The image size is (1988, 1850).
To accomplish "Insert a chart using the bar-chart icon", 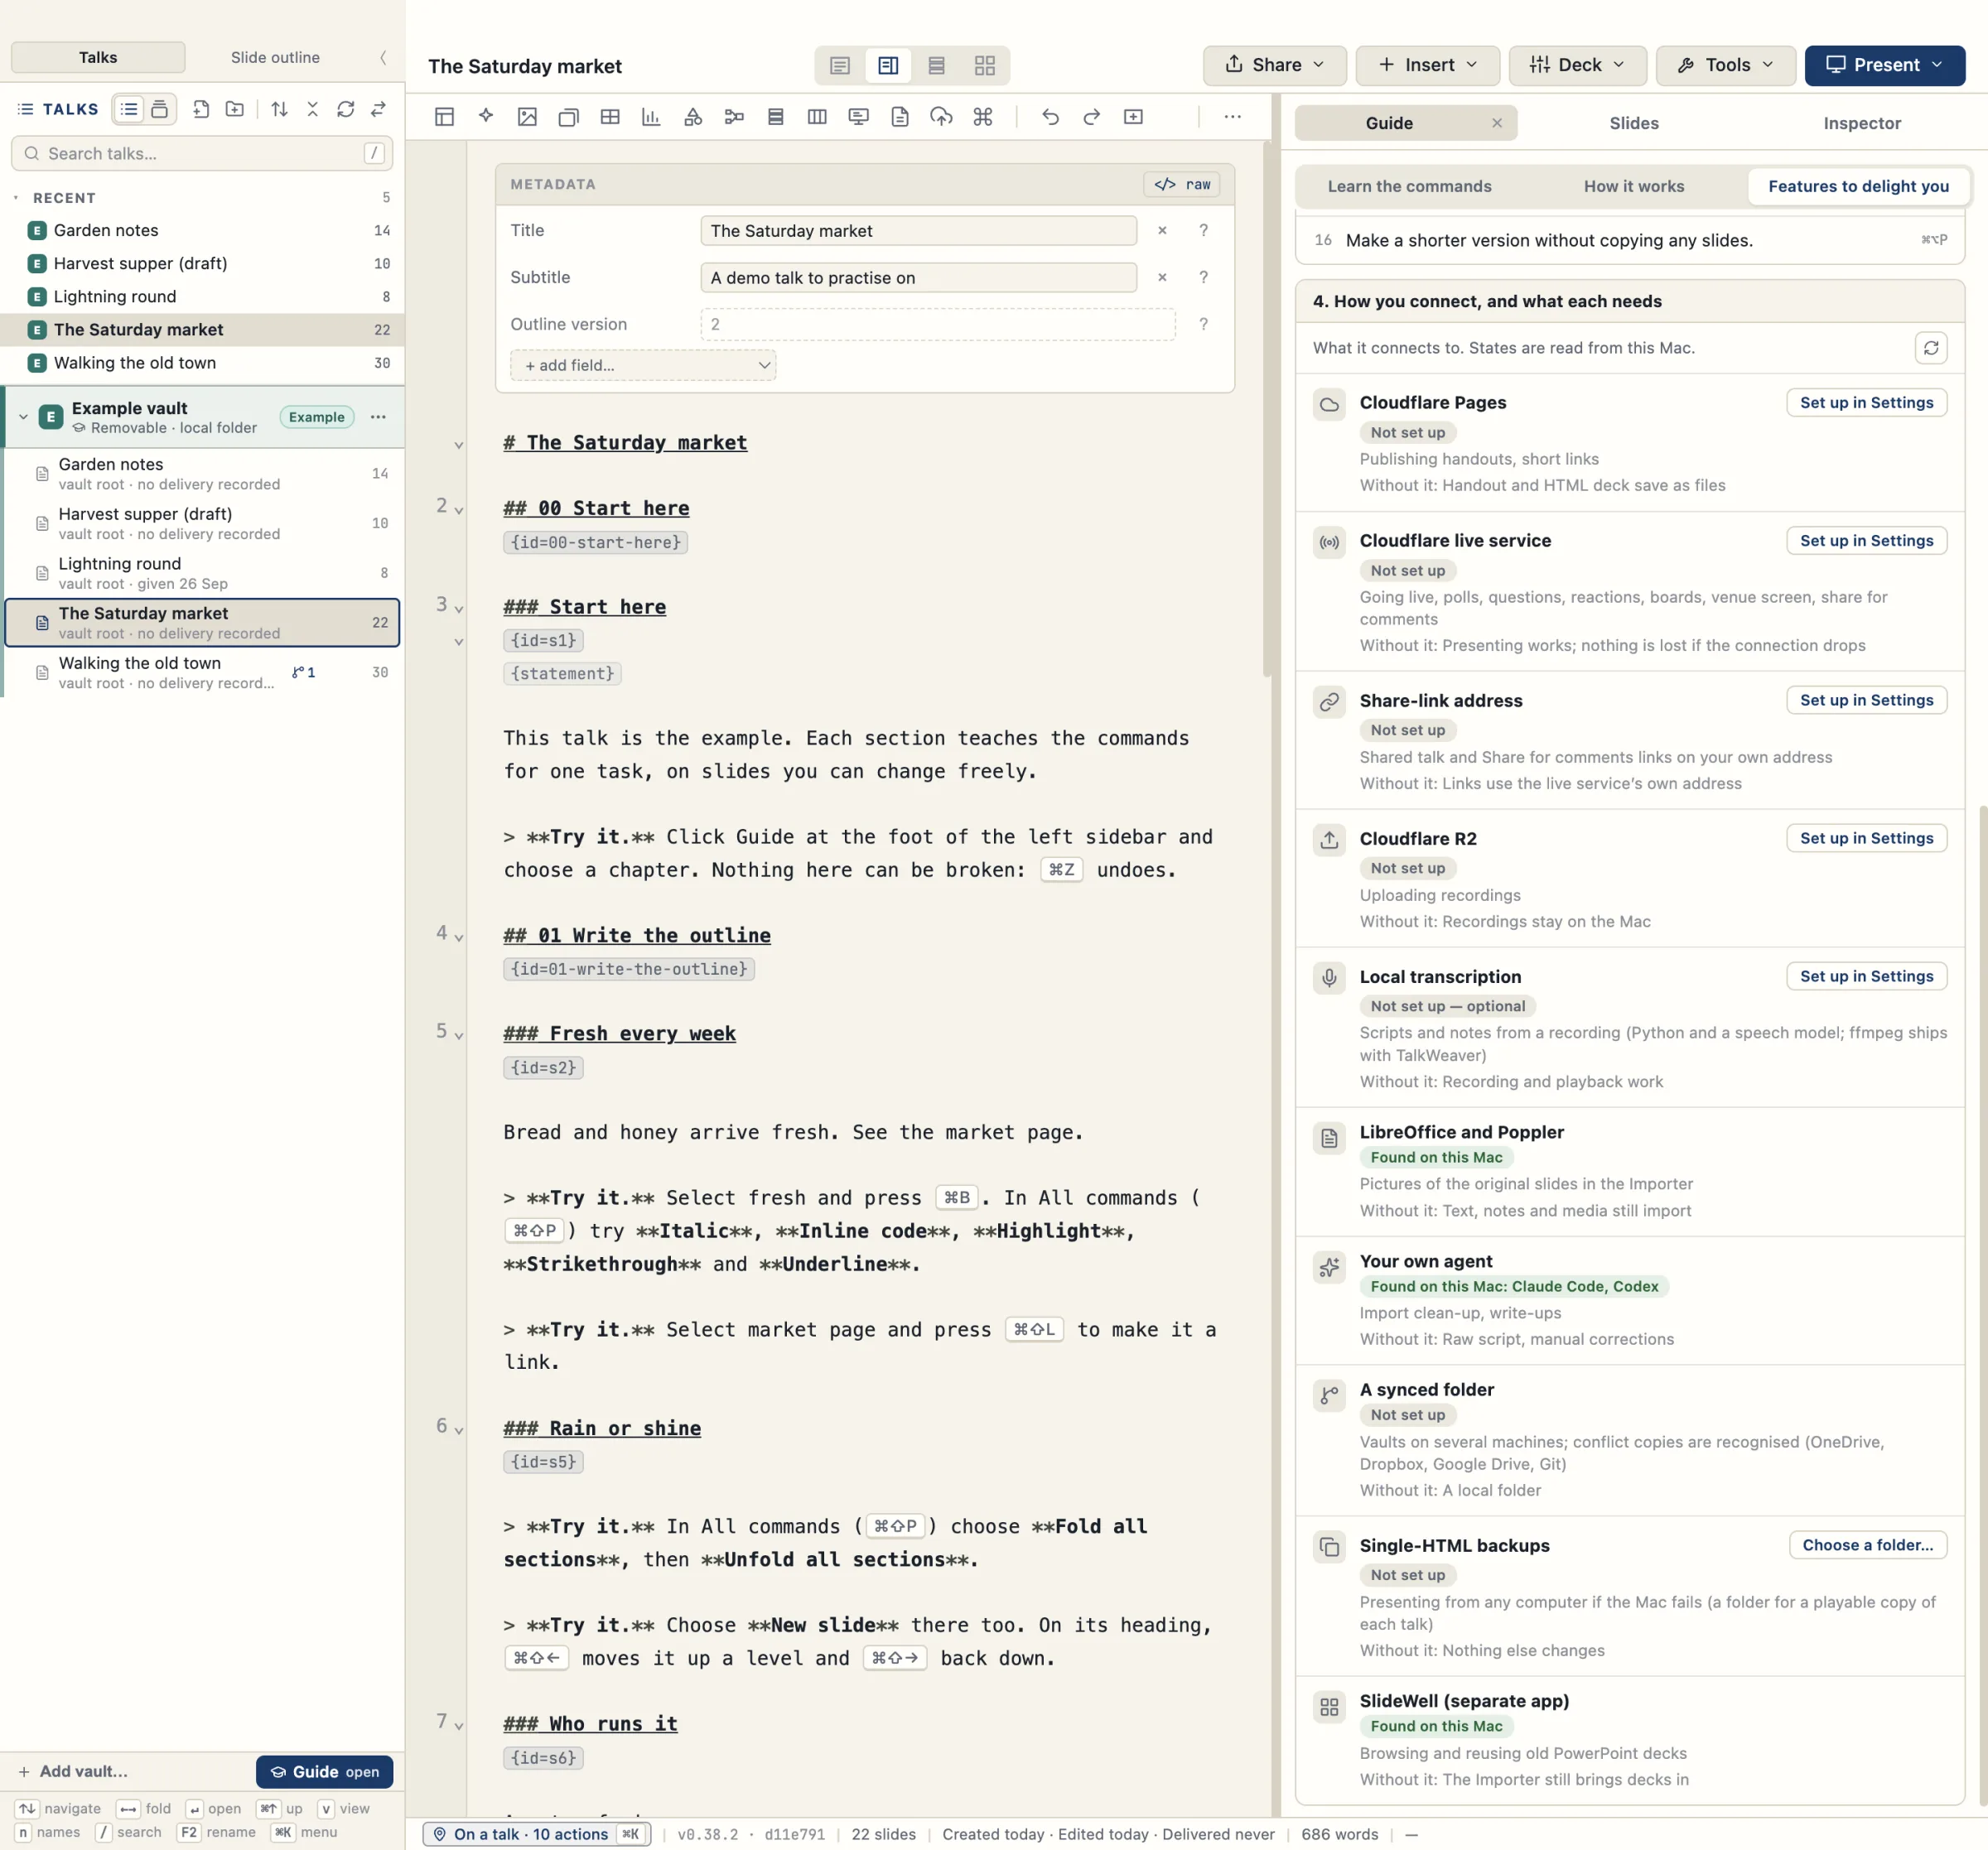I will (651, 117).
